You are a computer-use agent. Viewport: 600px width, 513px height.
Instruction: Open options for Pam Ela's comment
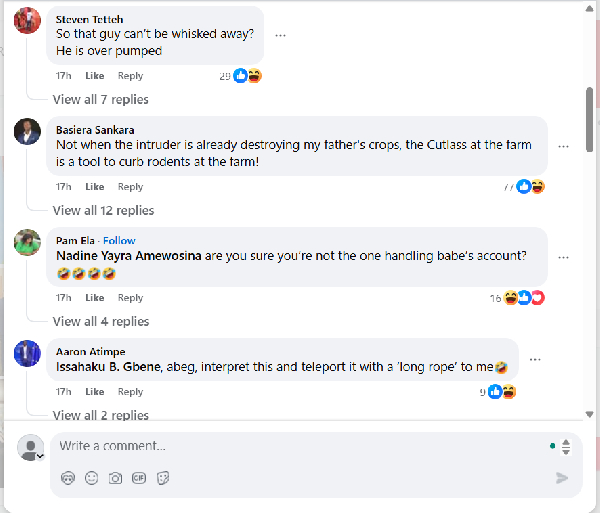[563, 257]
